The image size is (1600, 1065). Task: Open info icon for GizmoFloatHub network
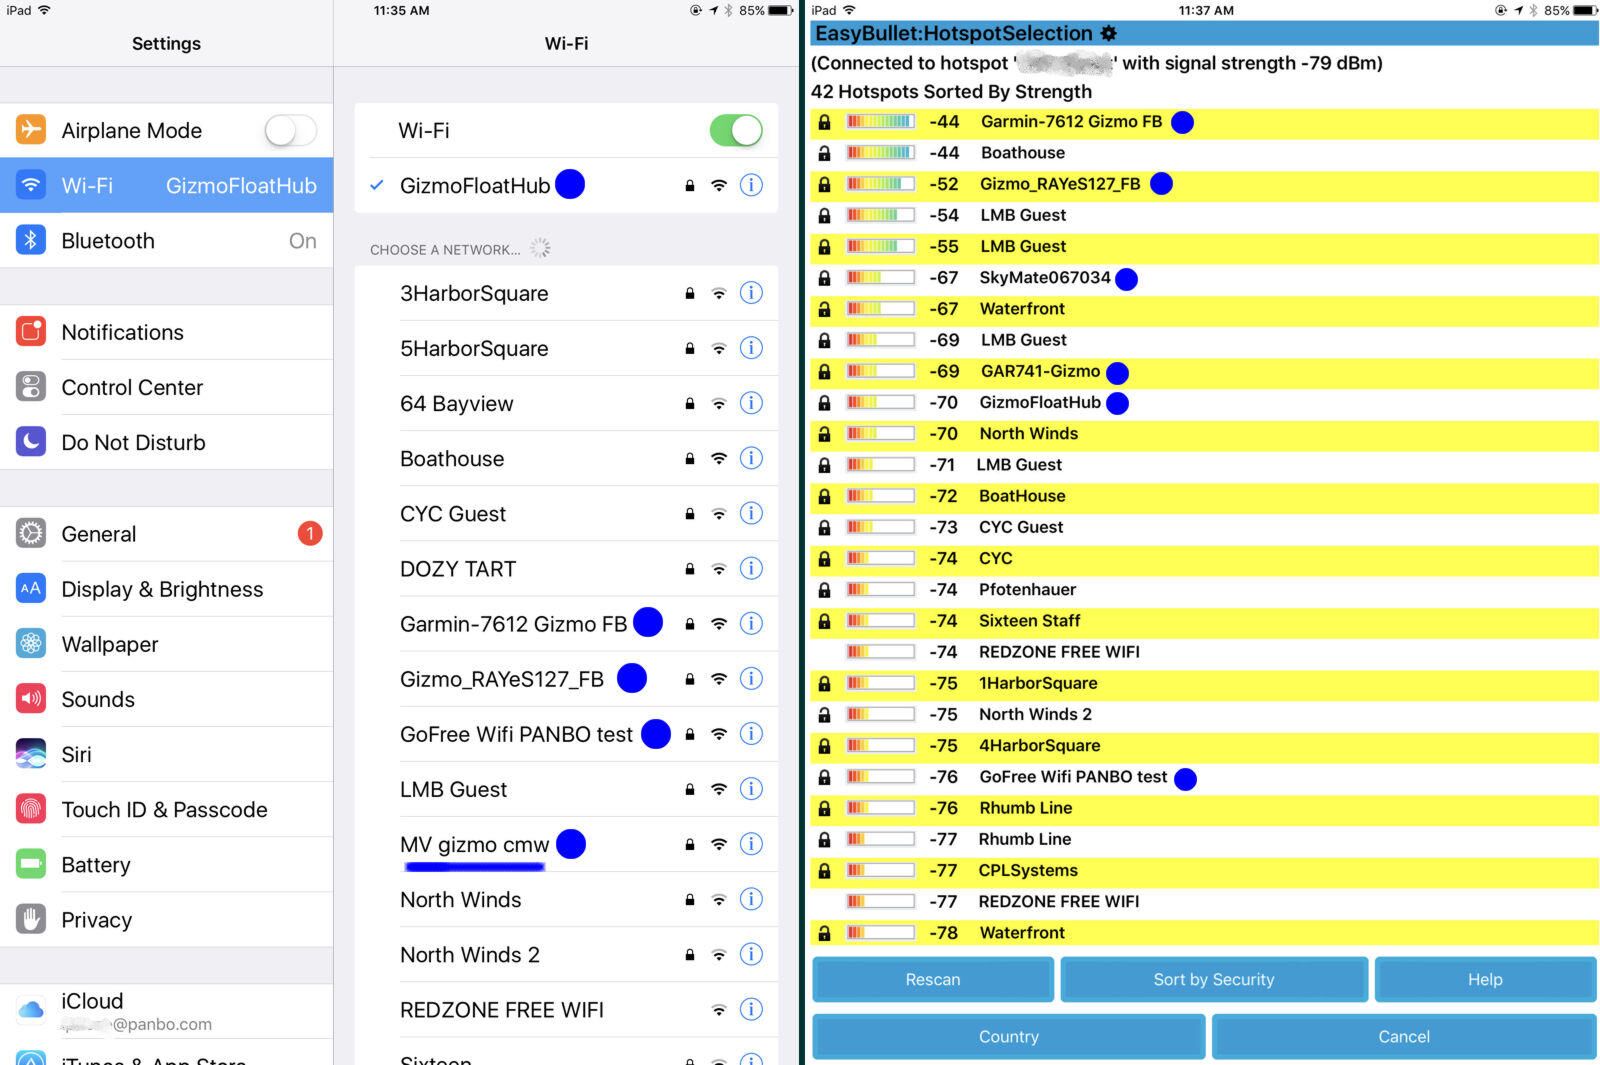tap(751, 185)
